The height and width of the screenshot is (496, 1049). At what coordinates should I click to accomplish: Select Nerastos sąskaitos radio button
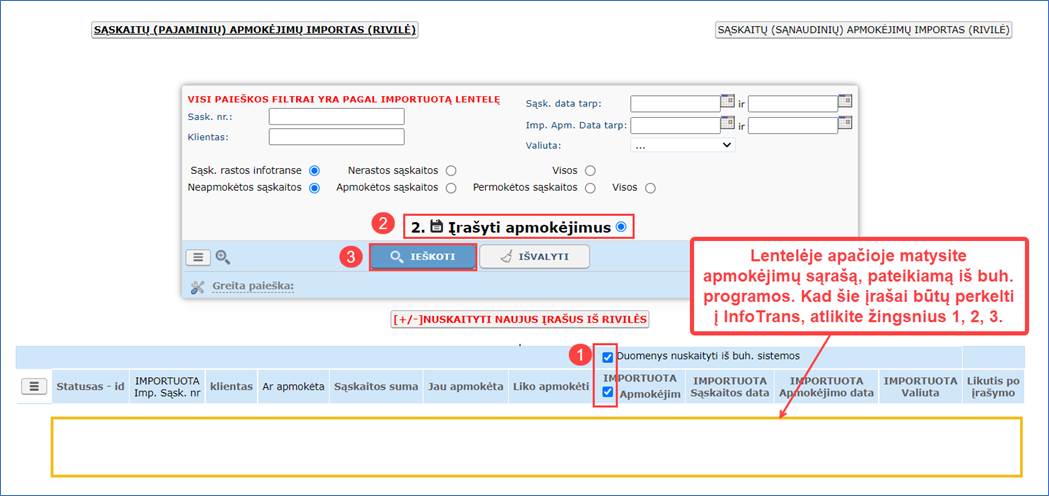pos(451,171)
